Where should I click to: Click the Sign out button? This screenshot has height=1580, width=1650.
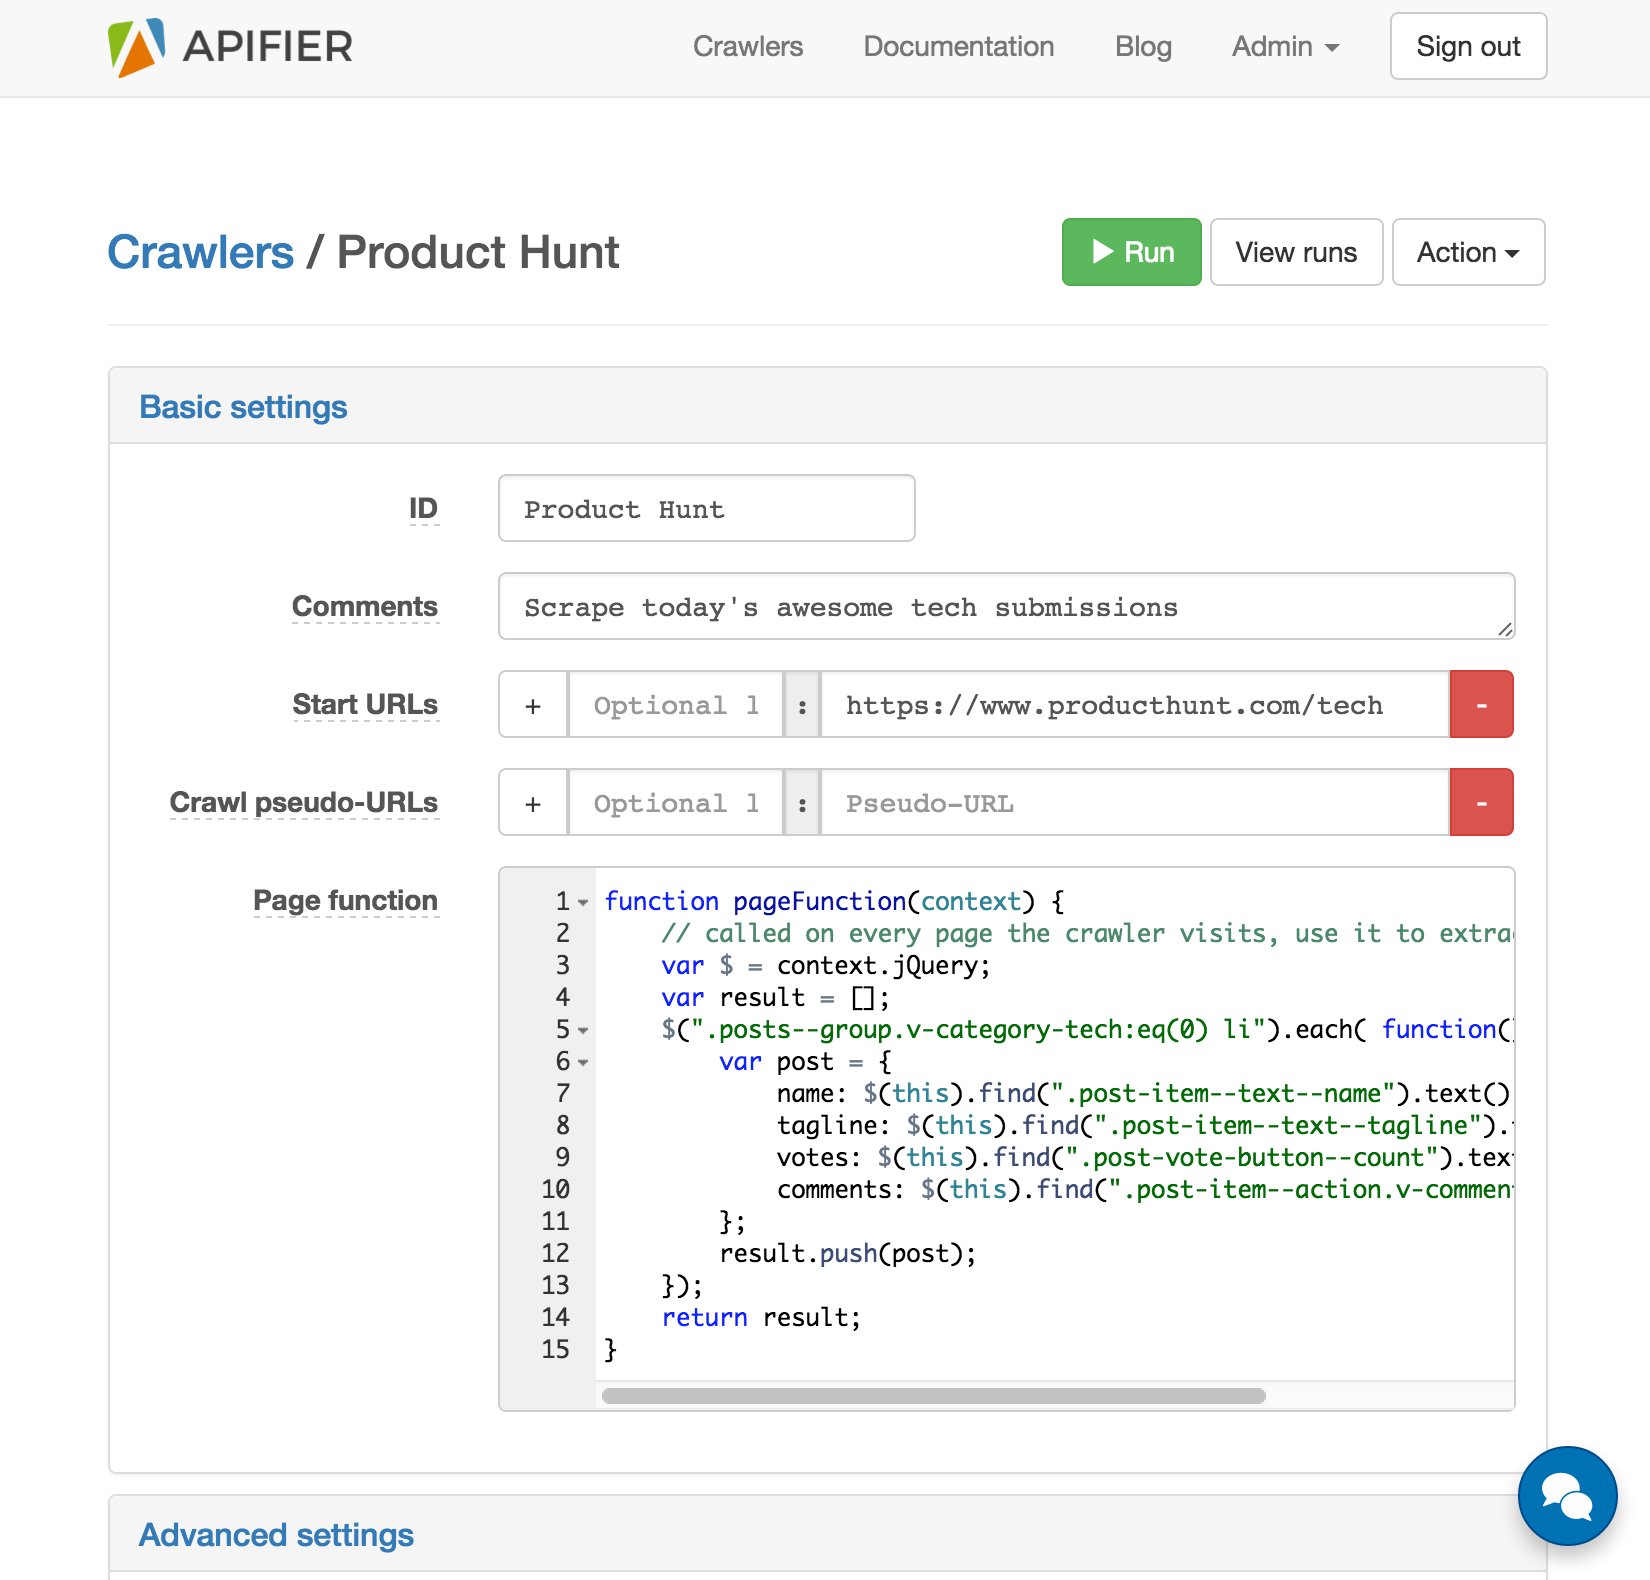click(1468, 46)
